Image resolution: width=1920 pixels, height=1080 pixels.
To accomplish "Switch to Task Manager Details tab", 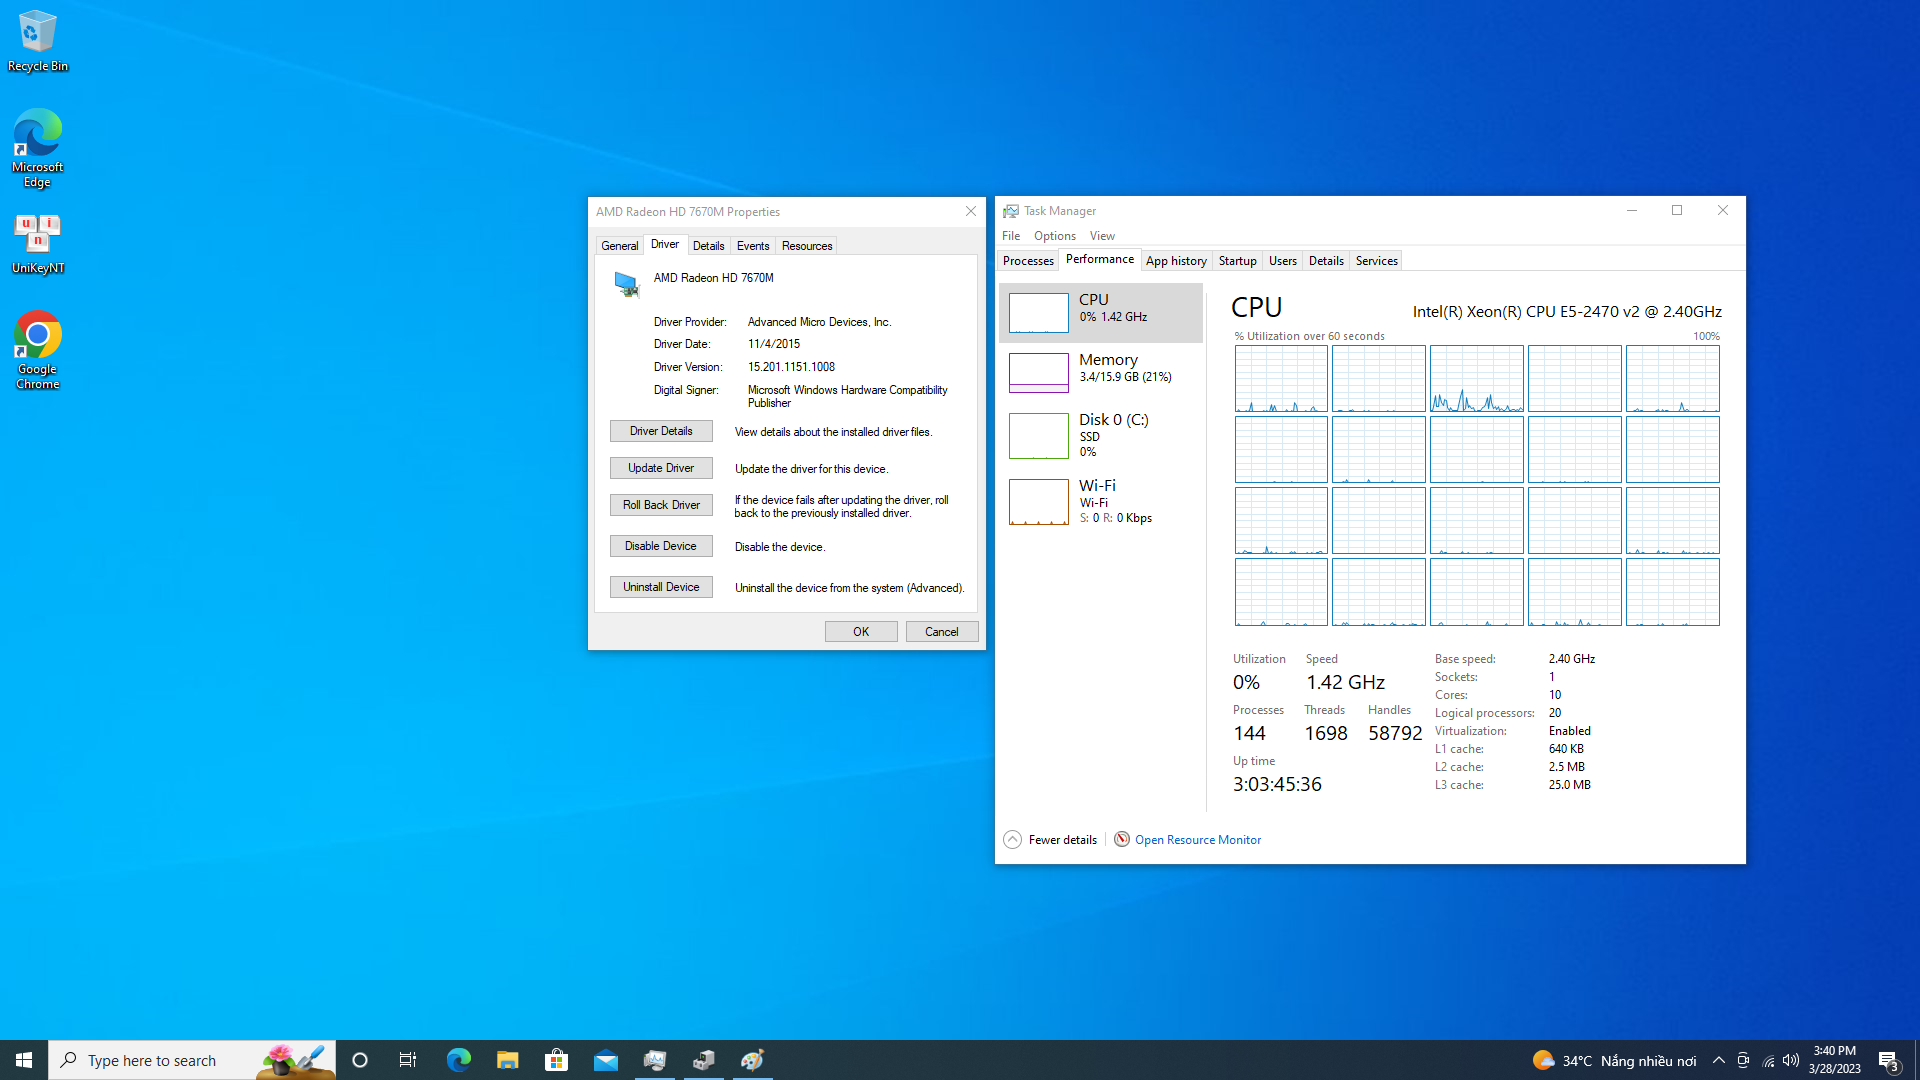I will click(x=1326, y=261).
